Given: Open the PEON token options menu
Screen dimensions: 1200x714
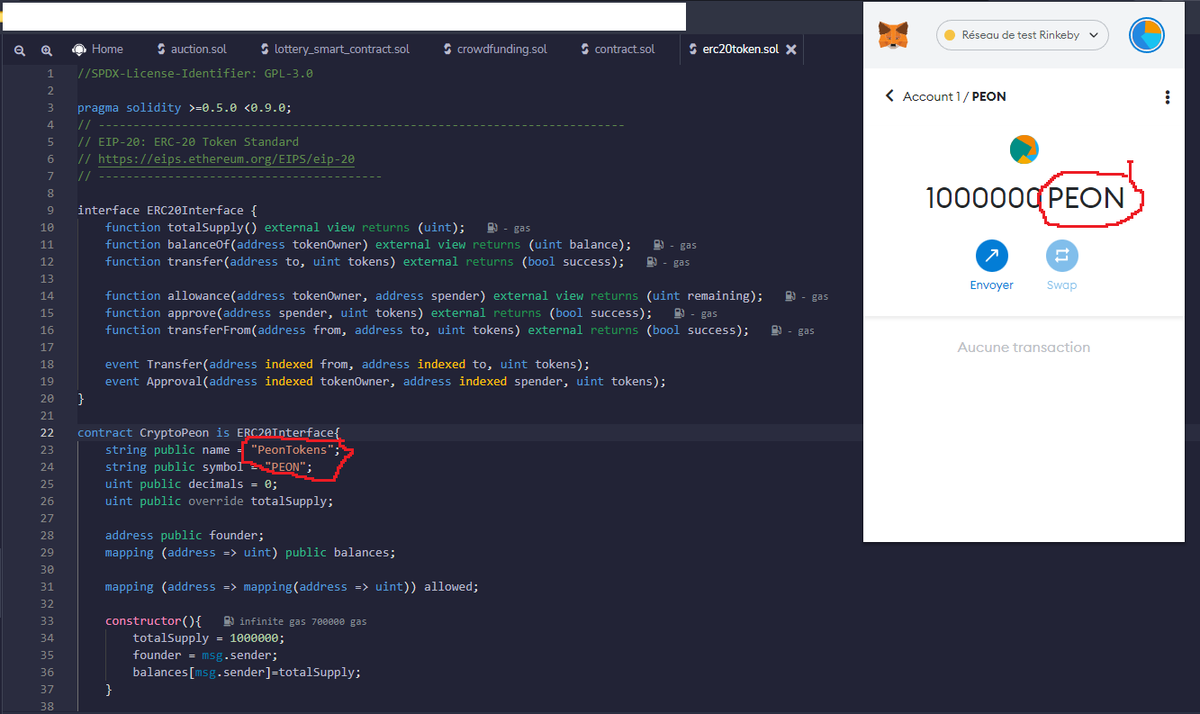Looking at the screenshot, I should coord(1167,97).
